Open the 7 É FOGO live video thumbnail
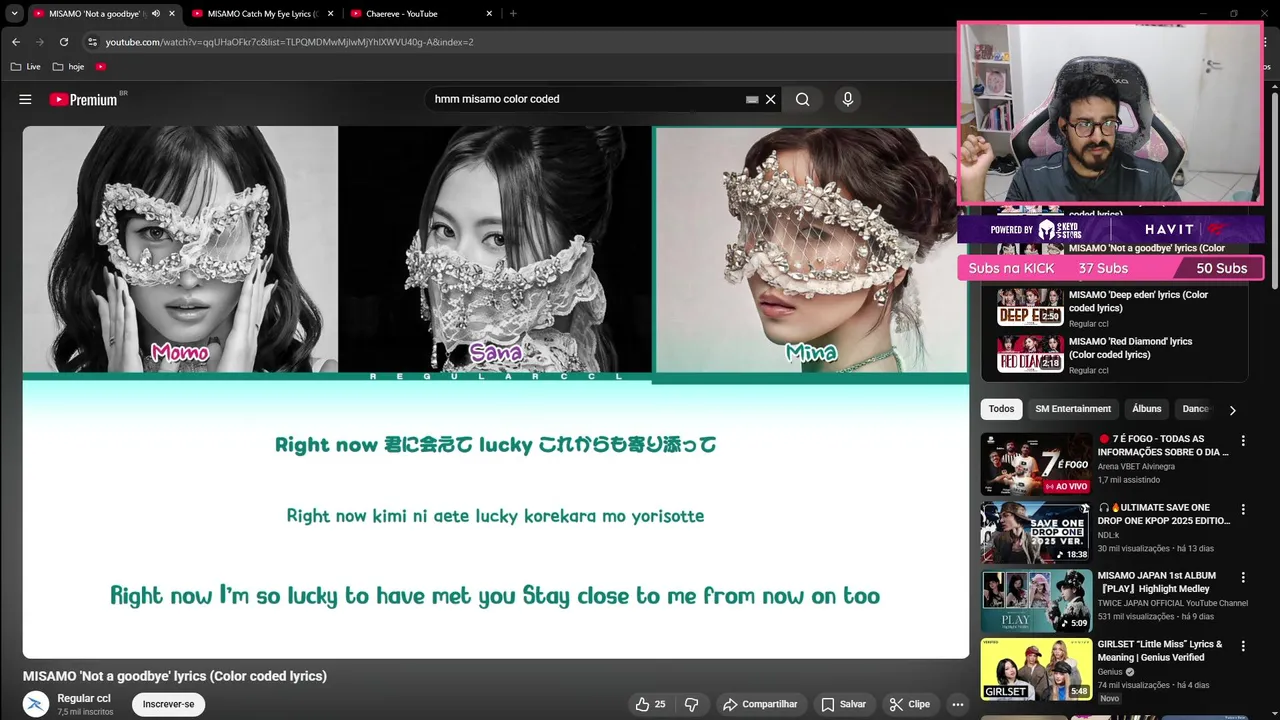 tap(1036, 464)
